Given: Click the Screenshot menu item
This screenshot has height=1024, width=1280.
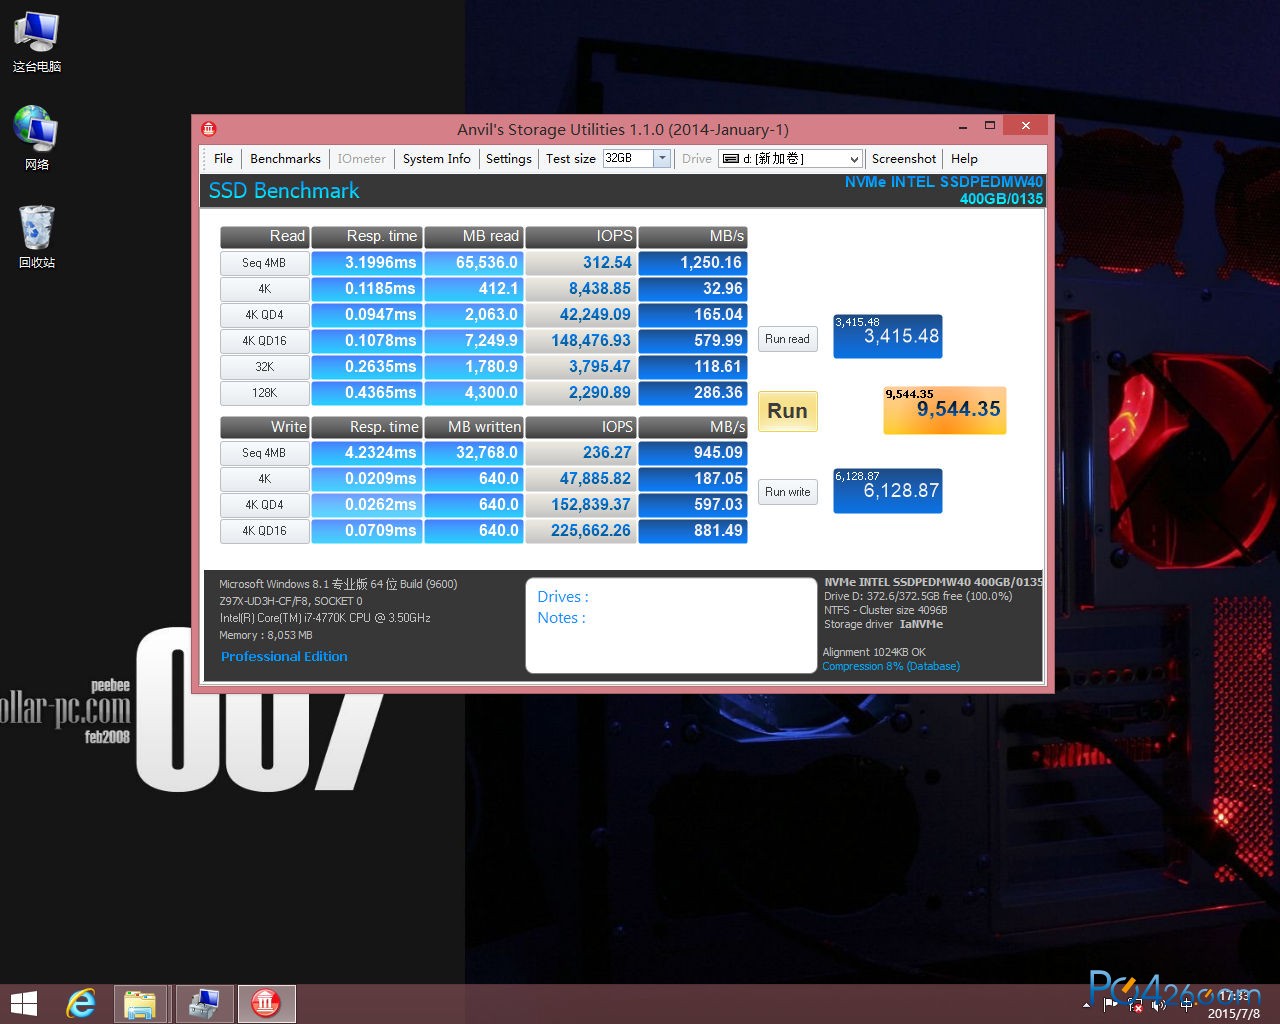Looking at the screenshot, I should (x=903, y=158).
